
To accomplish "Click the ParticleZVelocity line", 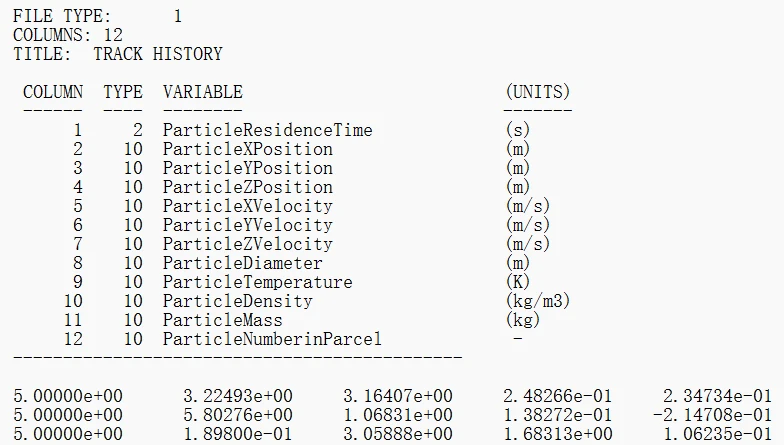I will tap(248, 244).
